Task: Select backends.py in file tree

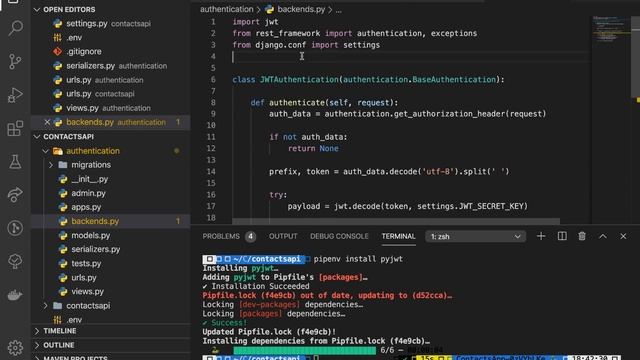Action: pos(95,221)
